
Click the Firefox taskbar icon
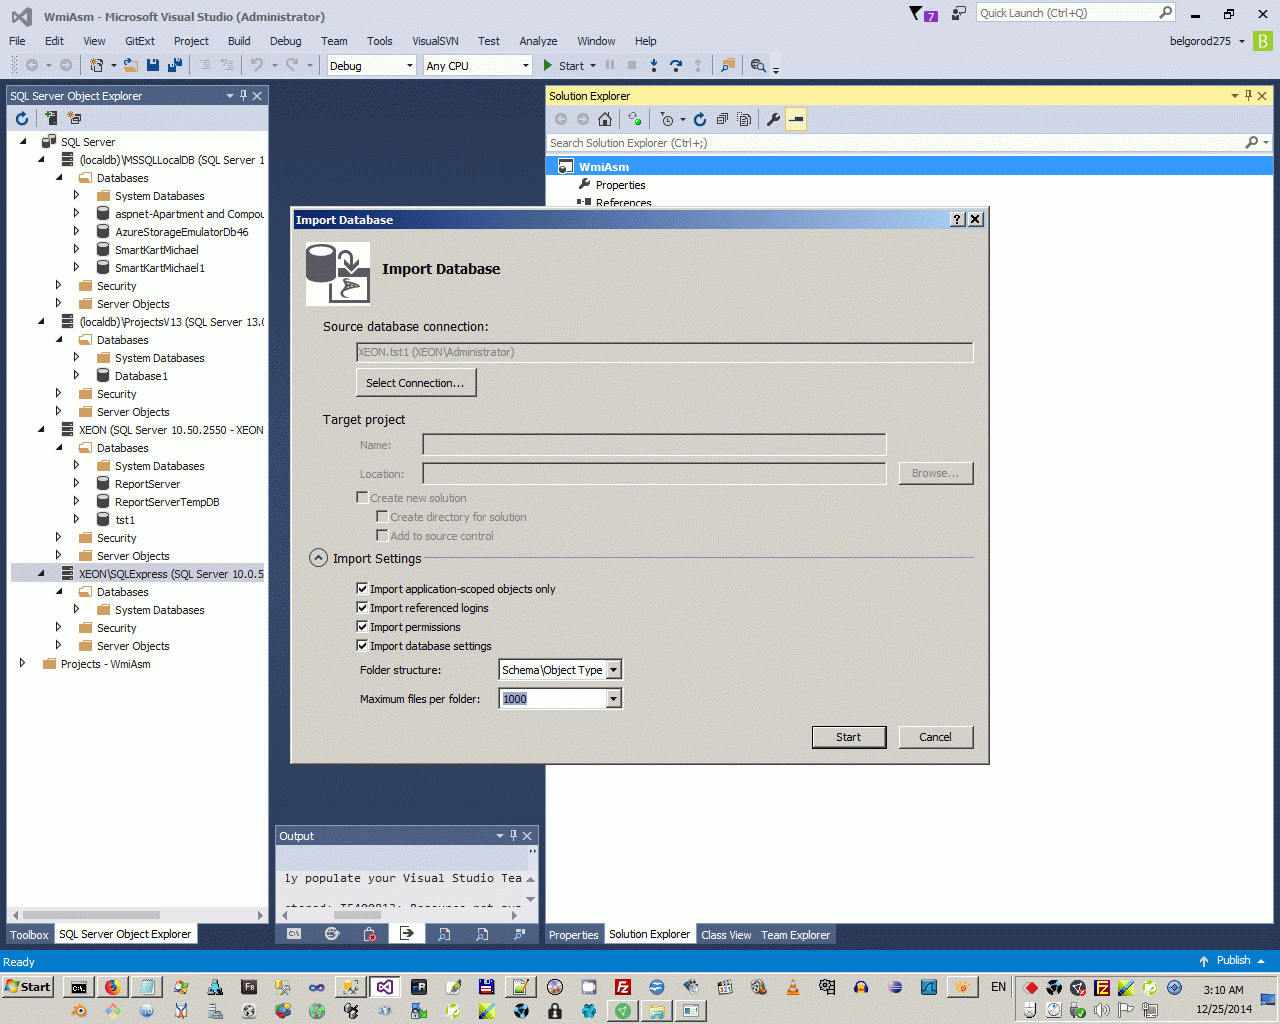[113, 987]
